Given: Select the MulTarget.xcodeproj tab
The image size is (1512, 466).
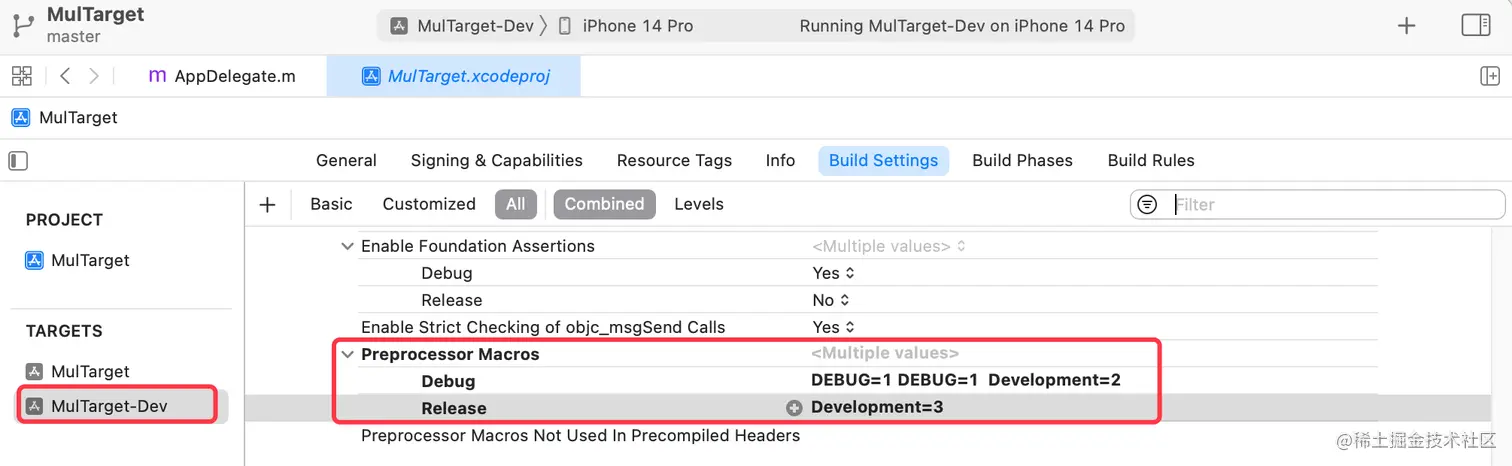Looking at the screenshot, I should click(x=455, y=76).
